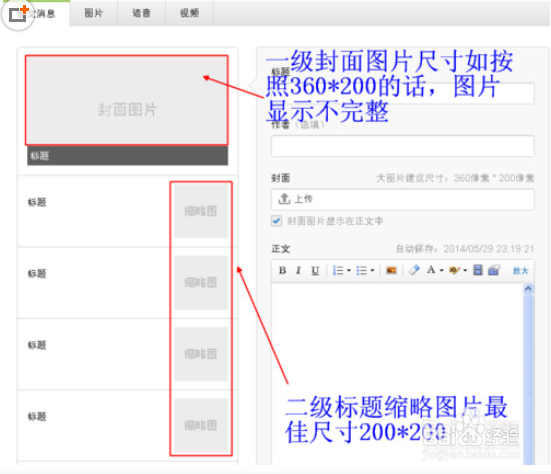Click the 标题 text beside second thumbnail

coord(37,273)
